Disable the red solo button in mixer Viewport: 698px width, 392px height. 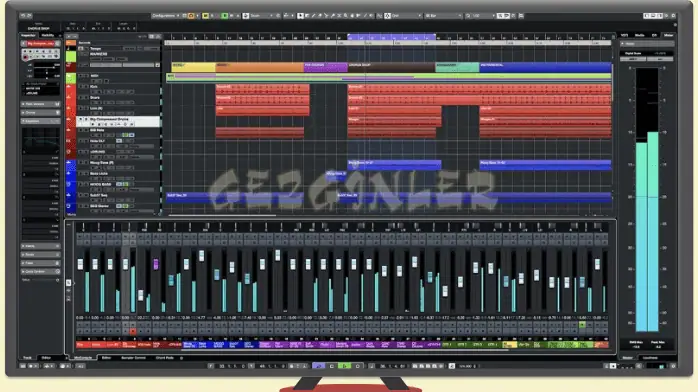(x=133, y=331)
